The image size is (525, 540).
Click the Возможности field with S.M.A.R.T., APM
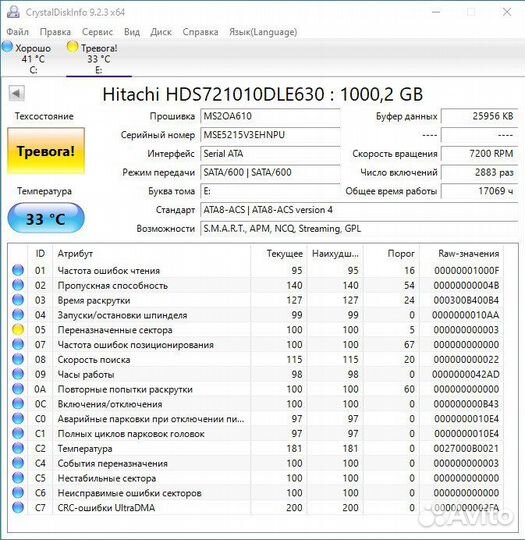(x=359, y=229)
